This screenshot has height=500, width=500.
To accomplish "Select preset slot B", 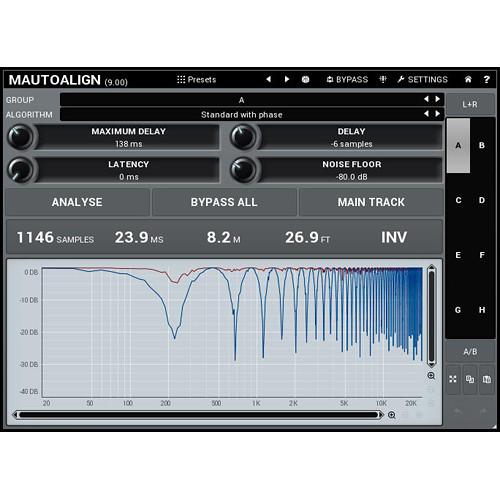I will click(482, 145).
